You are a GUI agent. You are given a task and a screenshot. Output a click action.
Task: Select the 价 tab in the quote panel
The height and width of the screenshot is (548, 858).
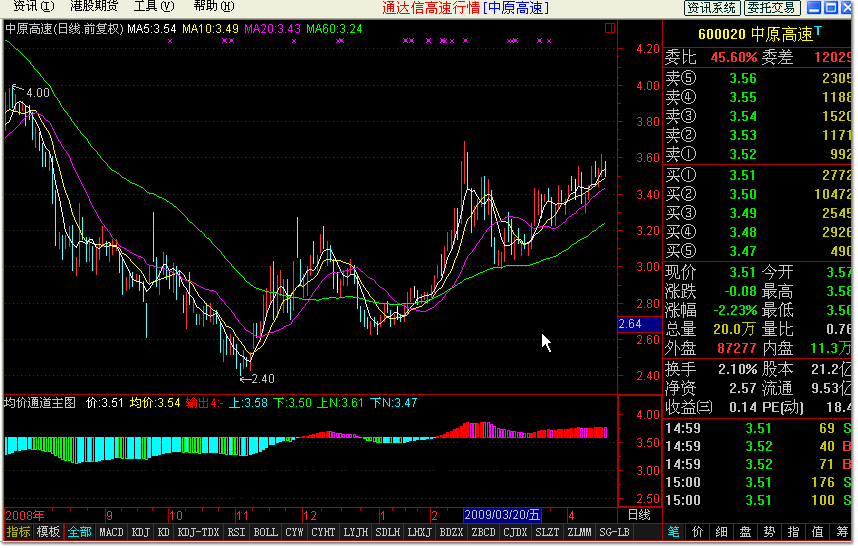(x=698, y=532)
